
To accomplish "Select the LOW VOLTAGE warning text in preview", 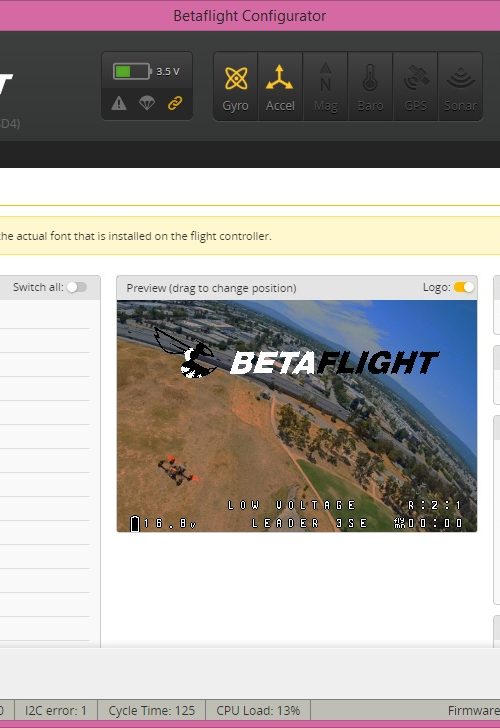I will (x=292, y=505).
